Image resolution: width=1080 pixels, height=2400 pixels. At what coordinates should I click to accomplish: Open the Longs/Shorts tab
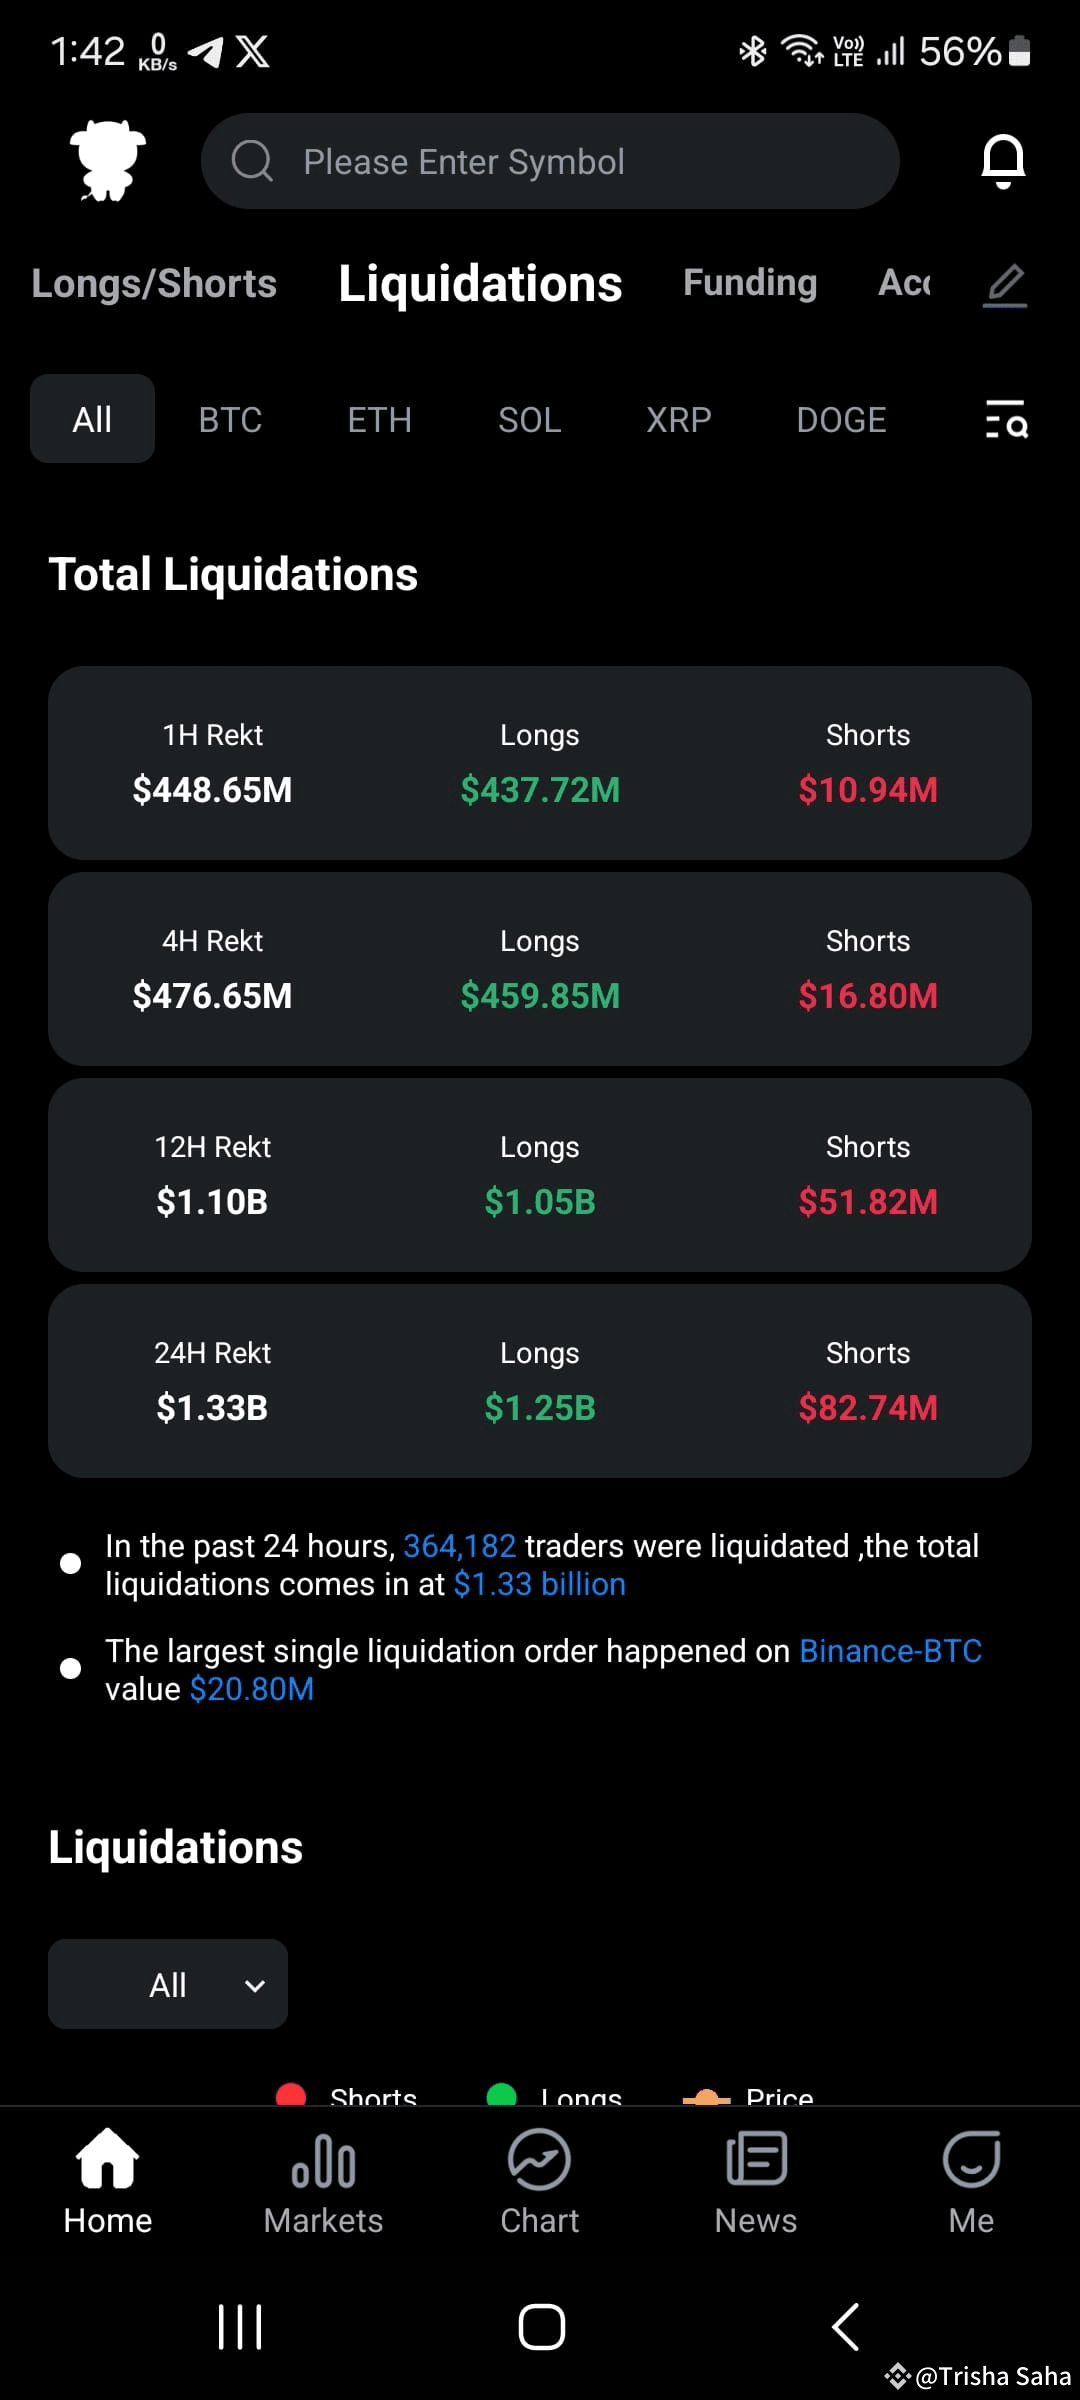(x=154, y=282)
